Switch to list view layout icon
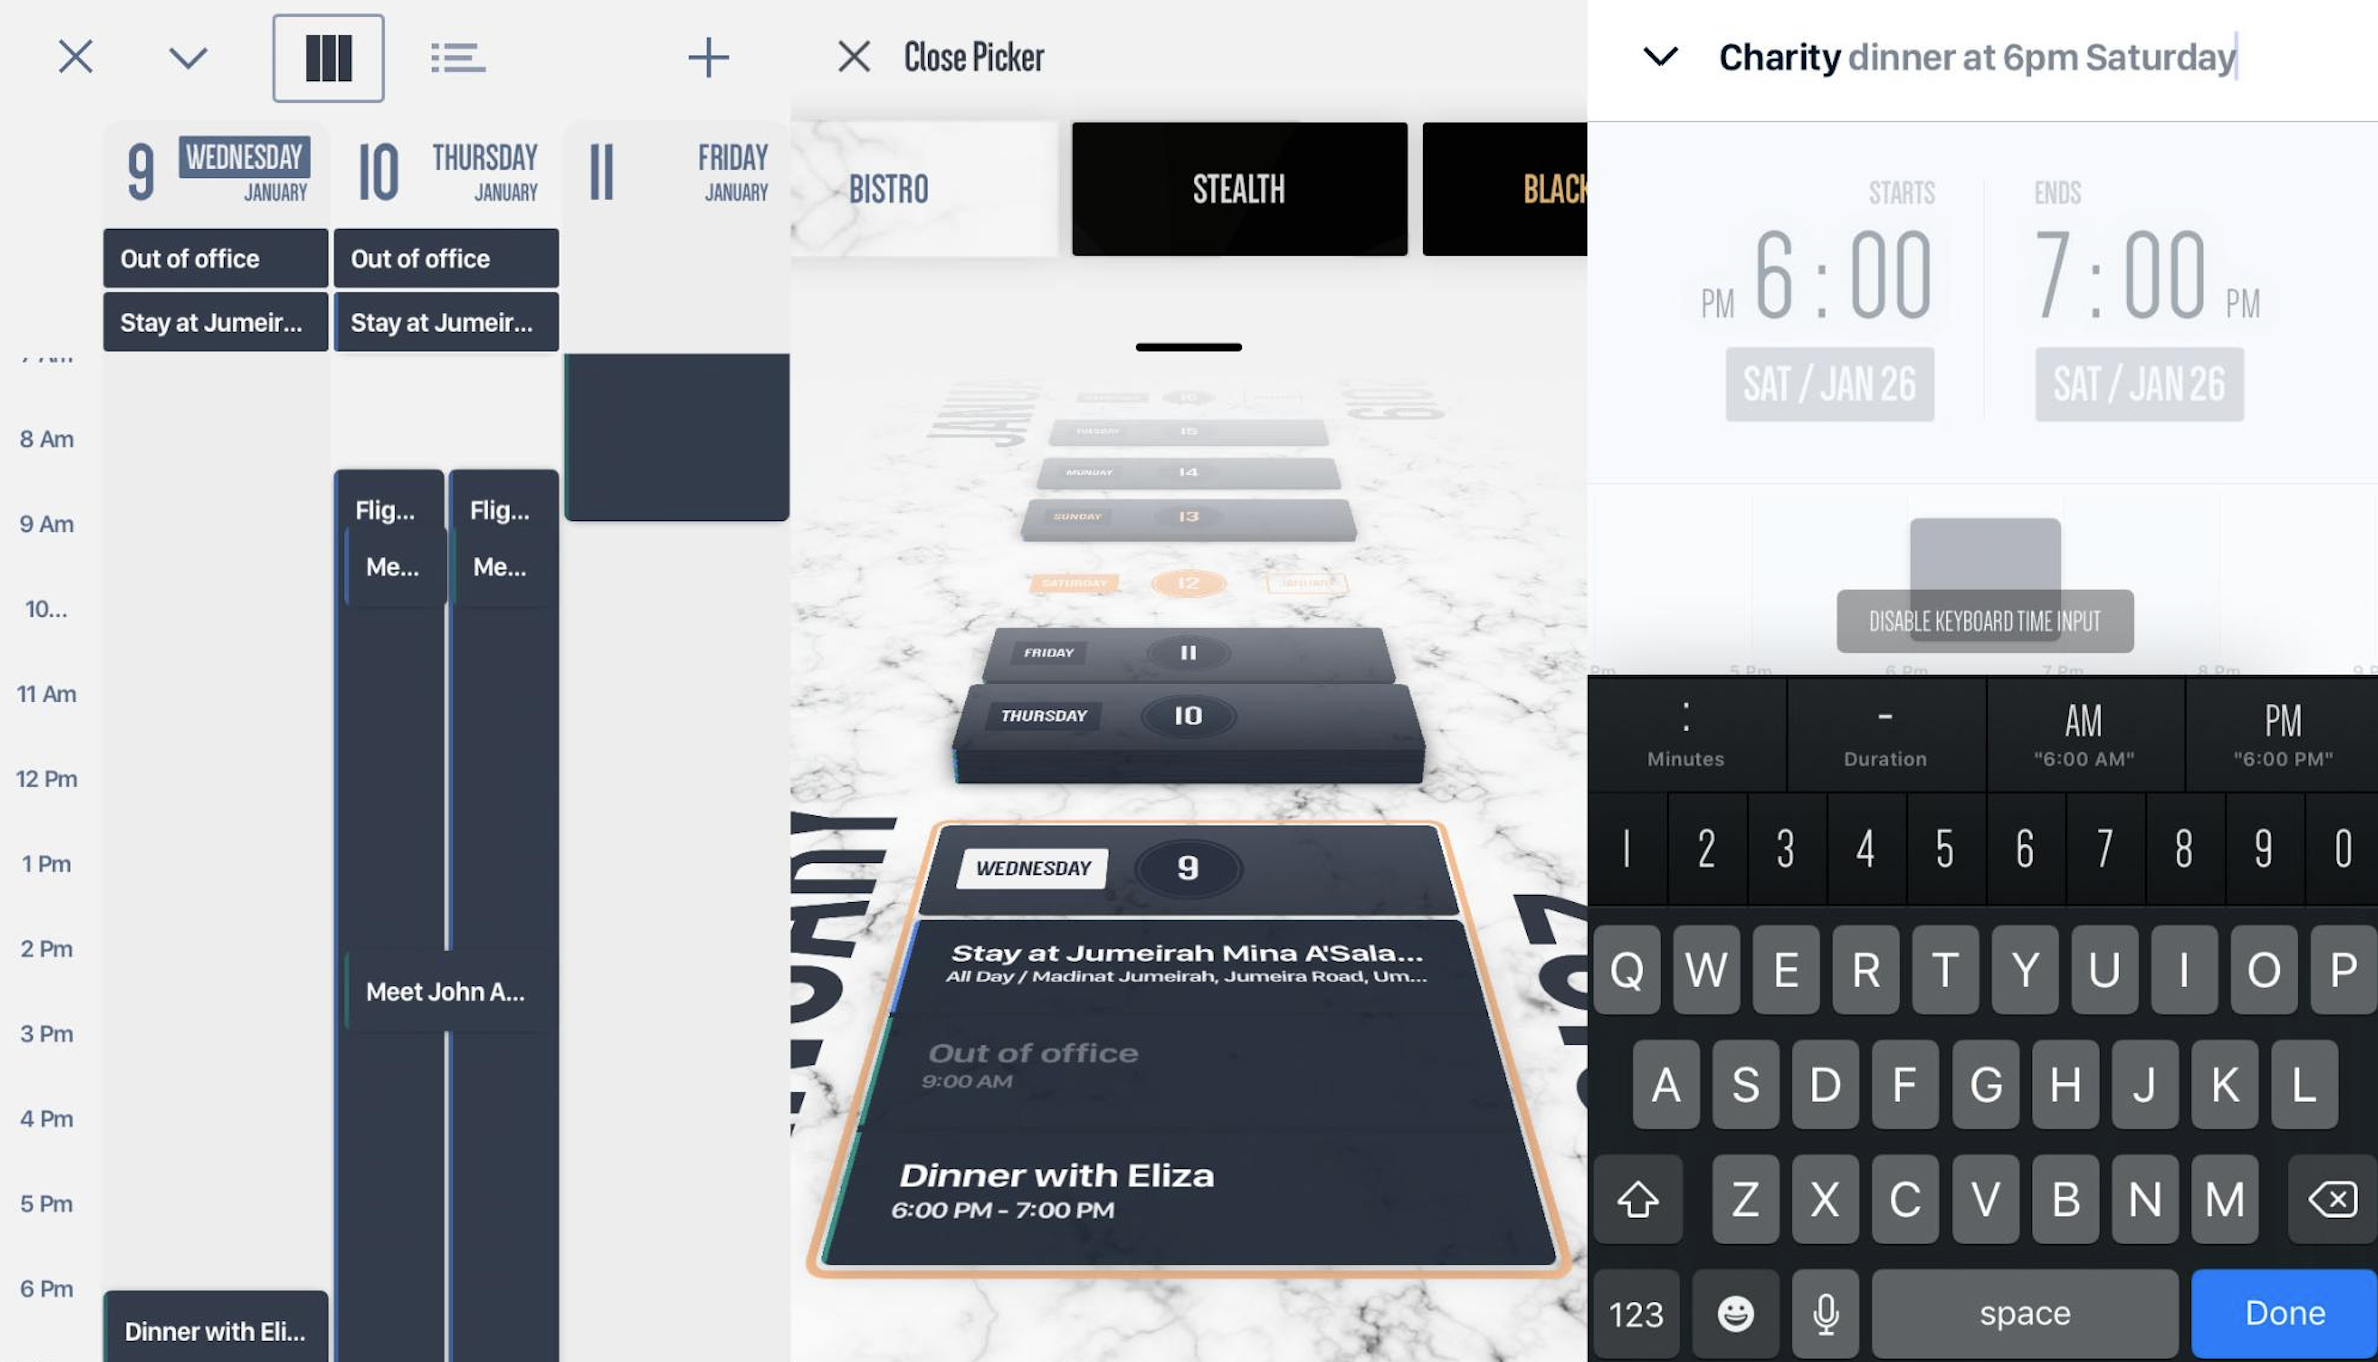The height and width of the screenshot is (1362, 2378). (x=454, y=54)
